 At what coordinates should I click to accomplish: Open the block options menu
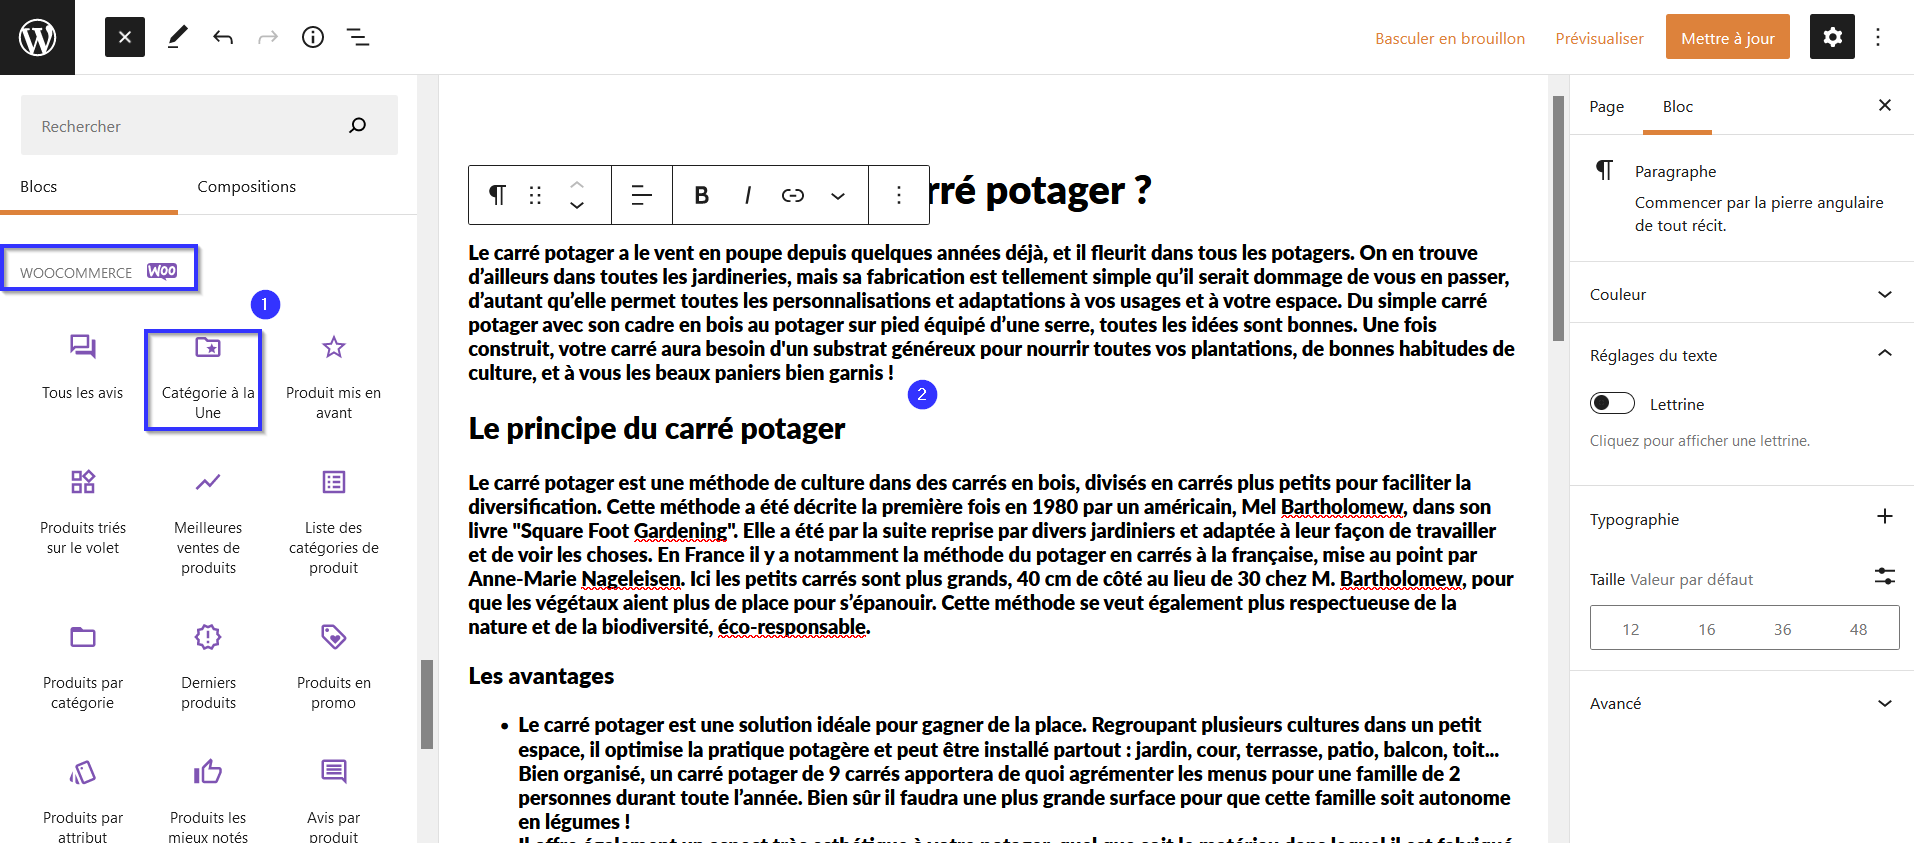coord(899,195)
